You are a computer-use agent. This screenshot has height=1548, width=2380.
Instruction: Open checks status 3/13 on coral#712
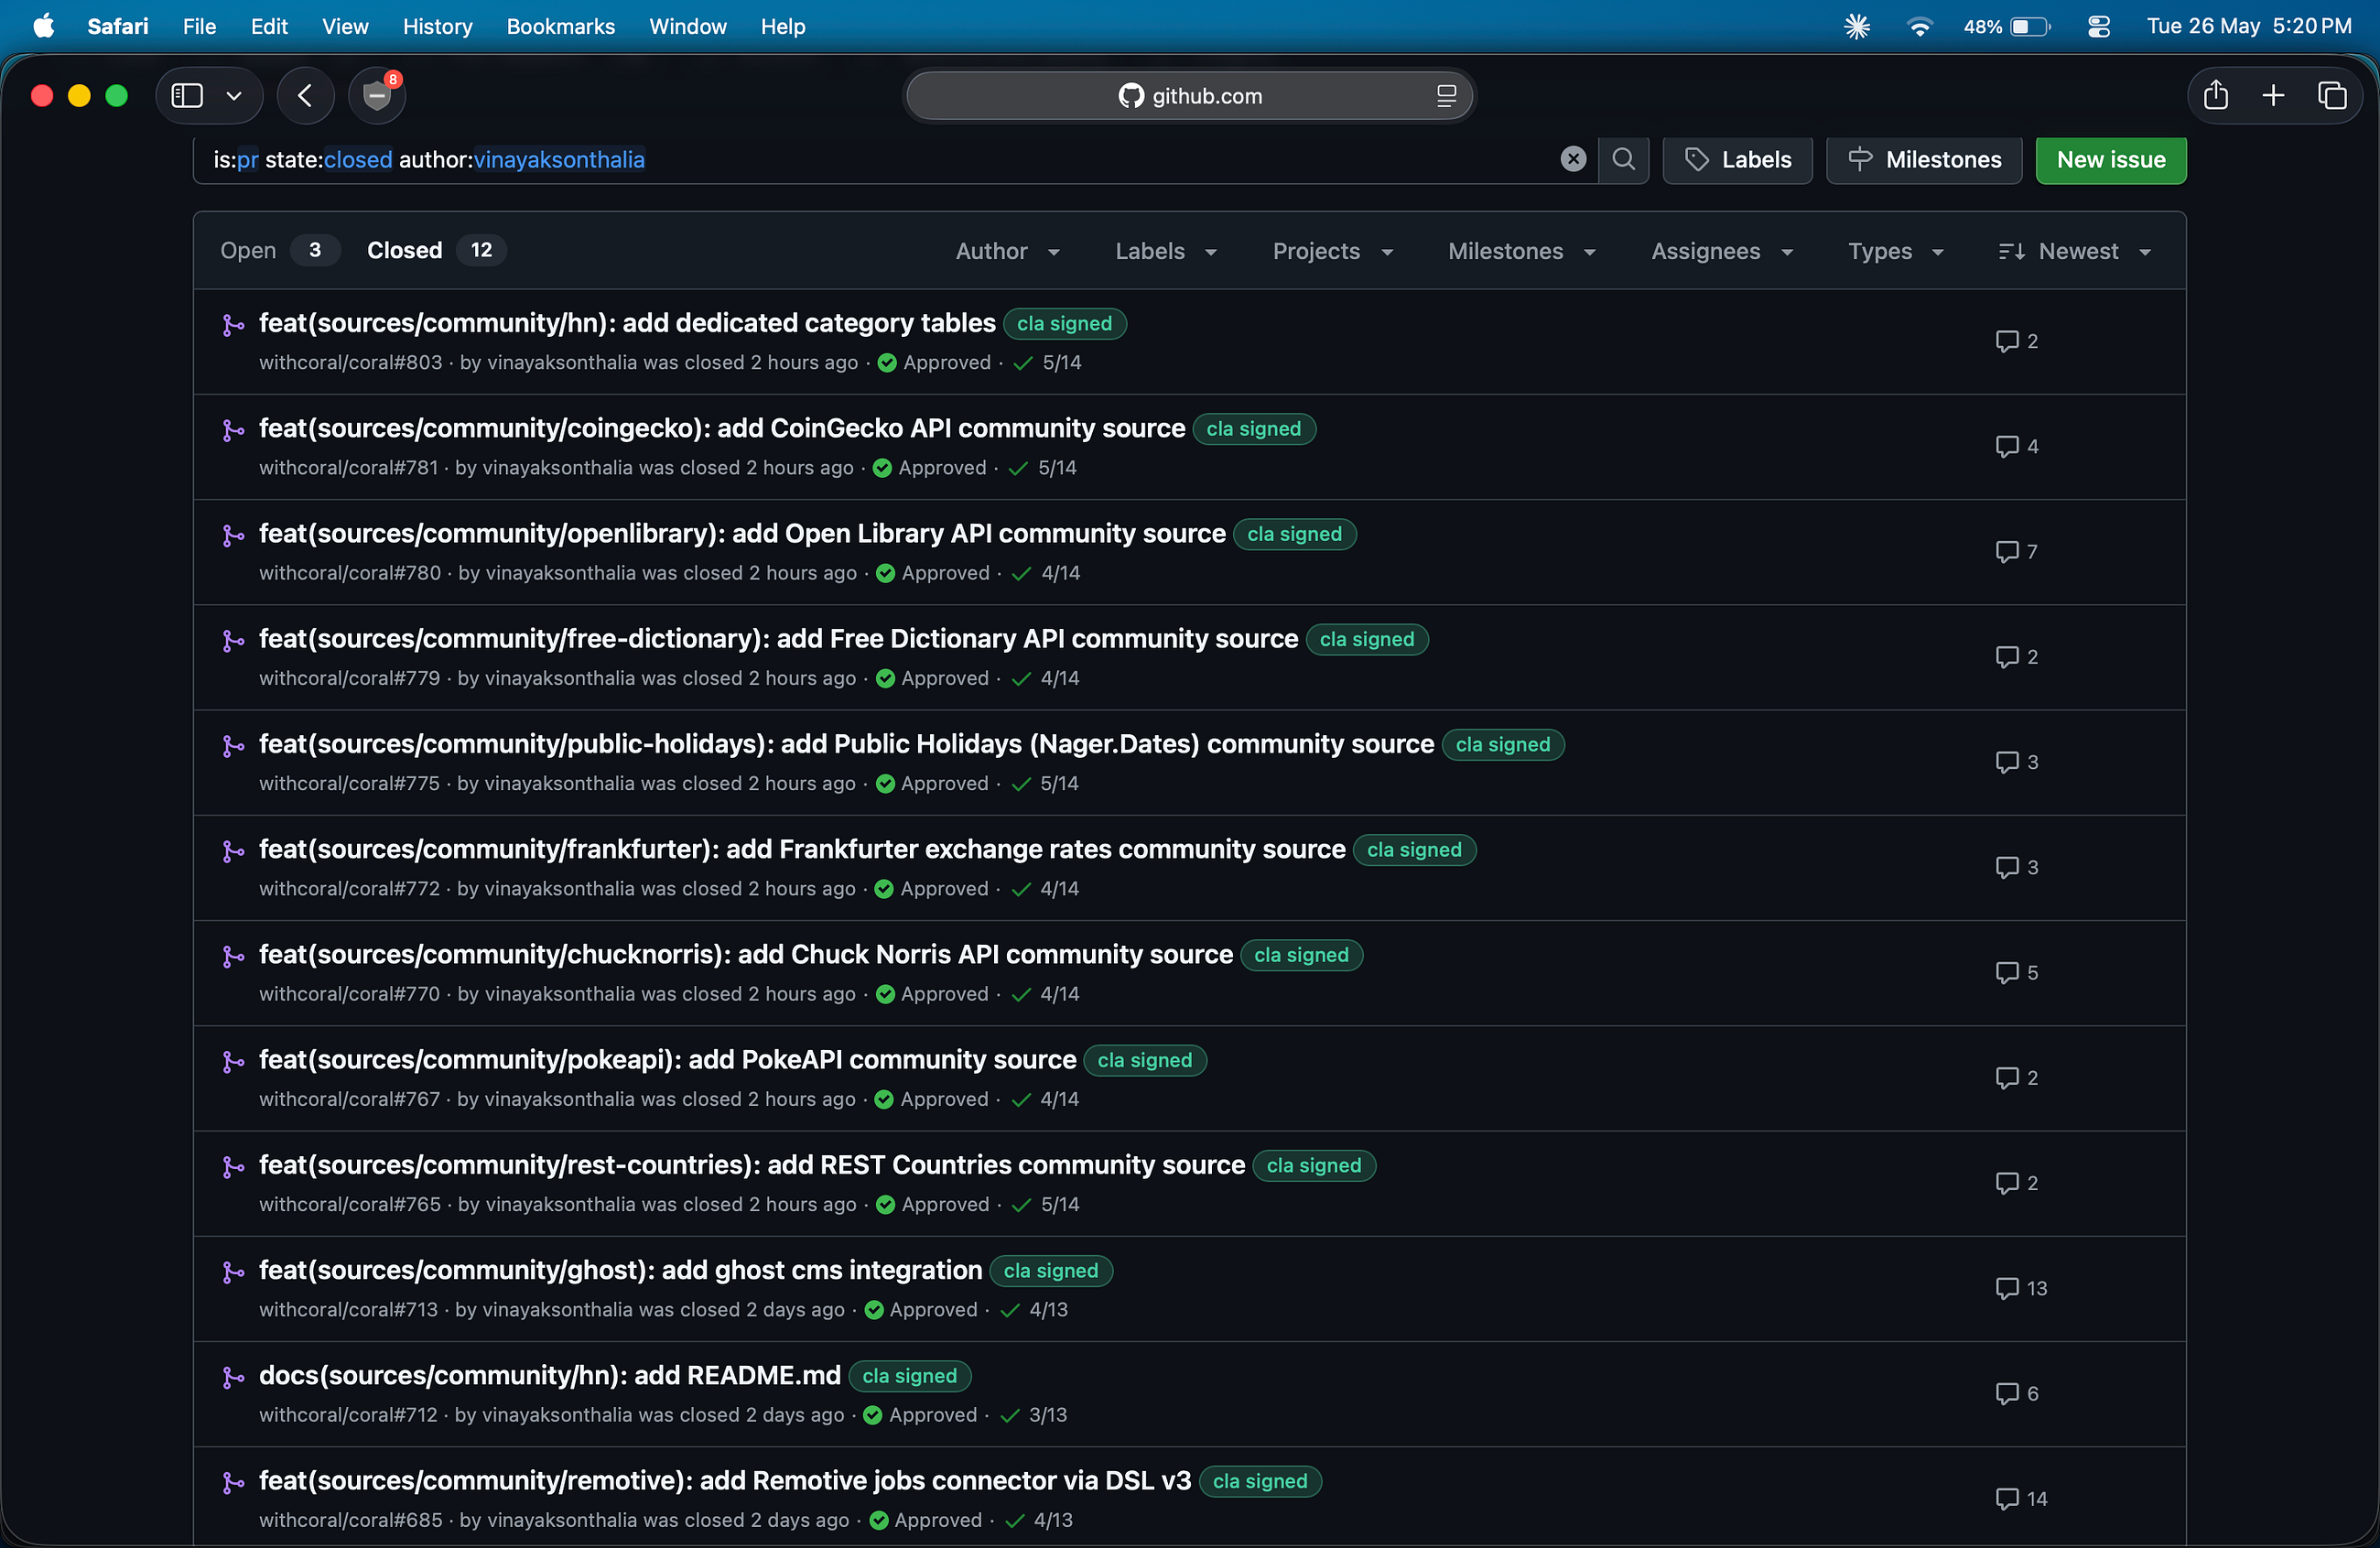(x=1034, y=1415)
